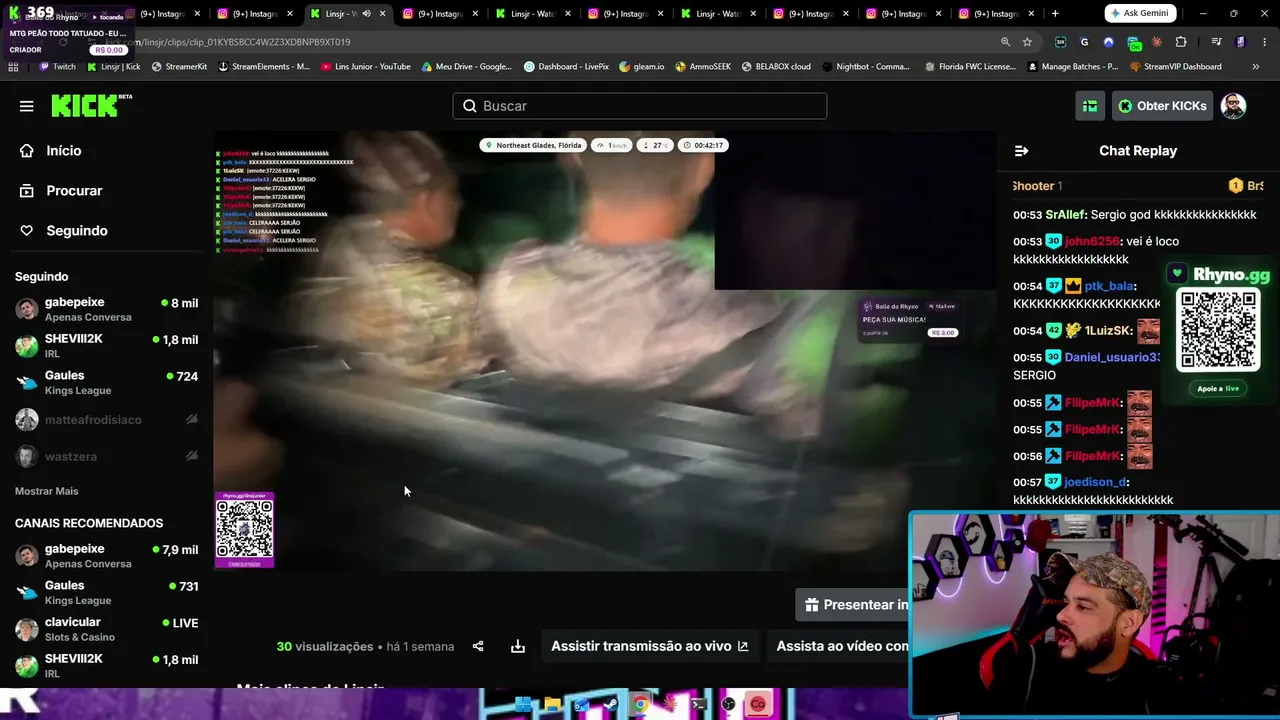
Task: Click the QR code overlay in video corner
Action: click(244, 530)
